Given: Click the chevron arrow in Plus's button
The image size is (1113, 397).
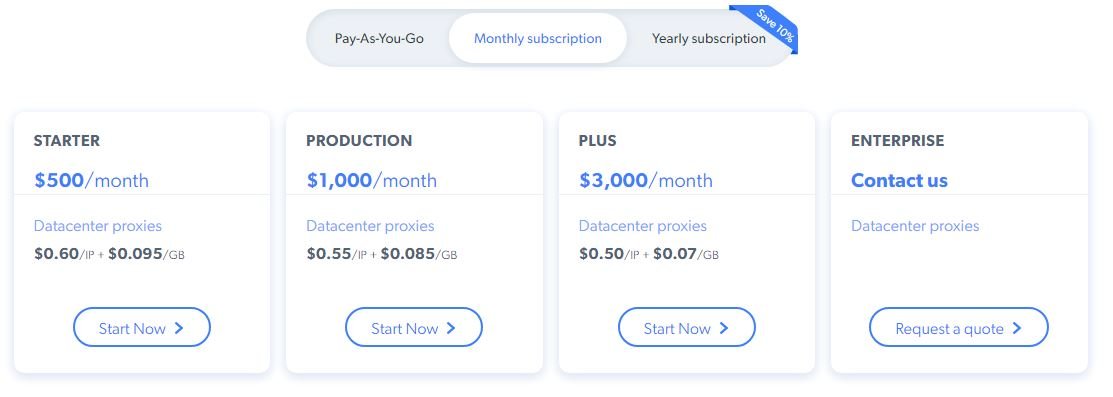Looking at the screenshot, I should (724, 328).
